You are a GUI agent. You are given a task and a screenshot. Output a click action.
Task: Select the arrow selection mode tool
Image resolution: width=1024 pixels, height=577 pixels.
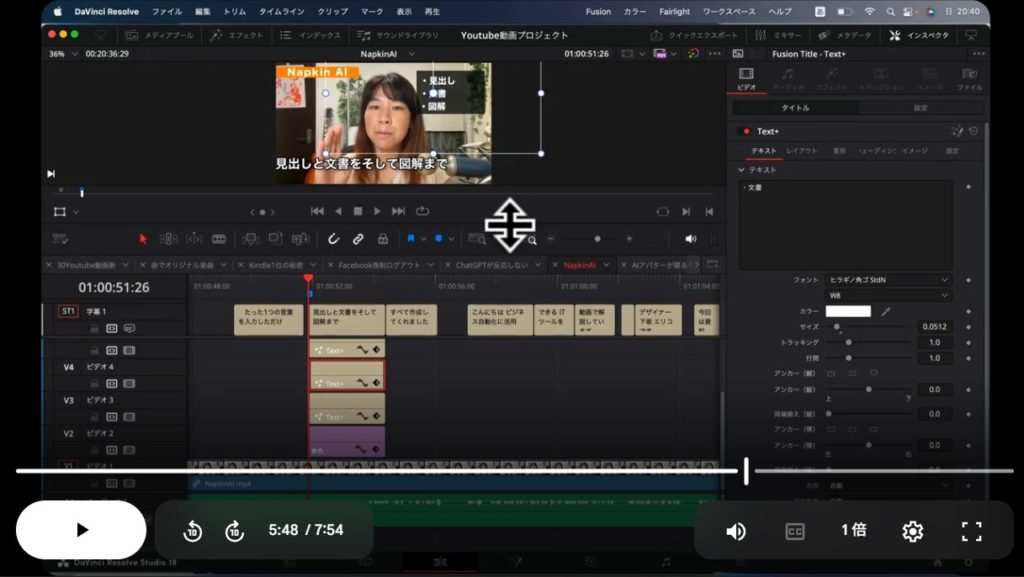(143, 239)
